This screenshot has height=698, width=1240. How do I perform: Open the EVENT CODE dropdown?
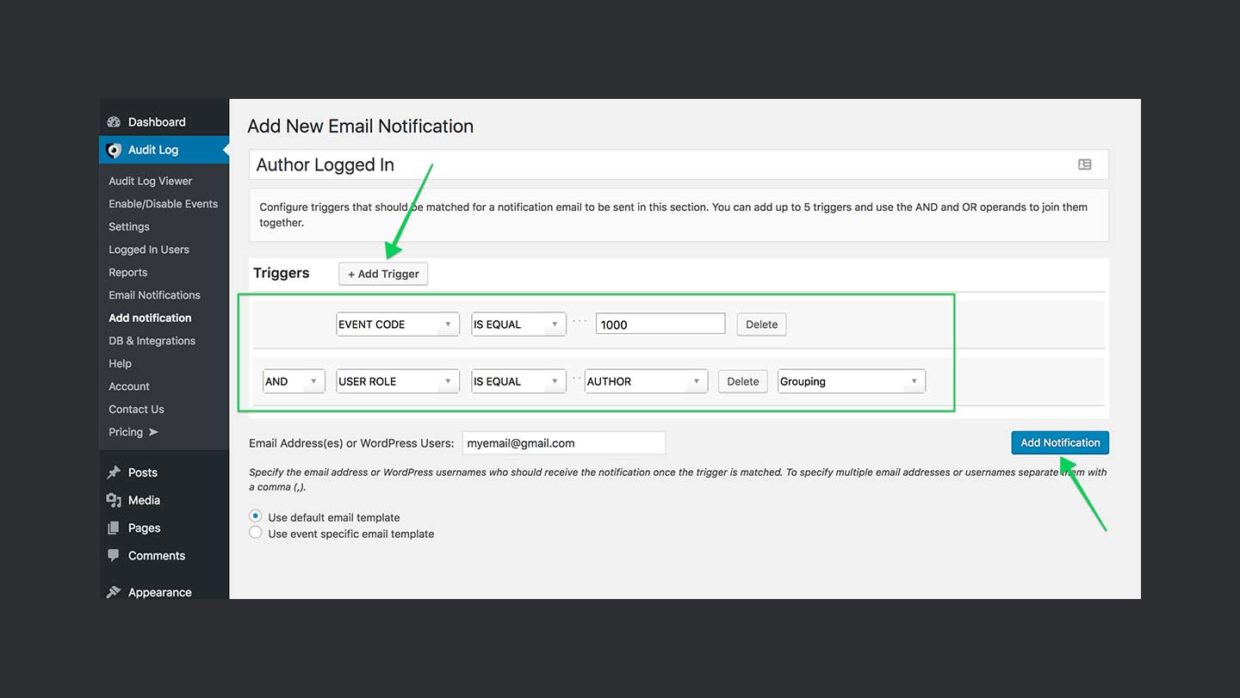397,323
